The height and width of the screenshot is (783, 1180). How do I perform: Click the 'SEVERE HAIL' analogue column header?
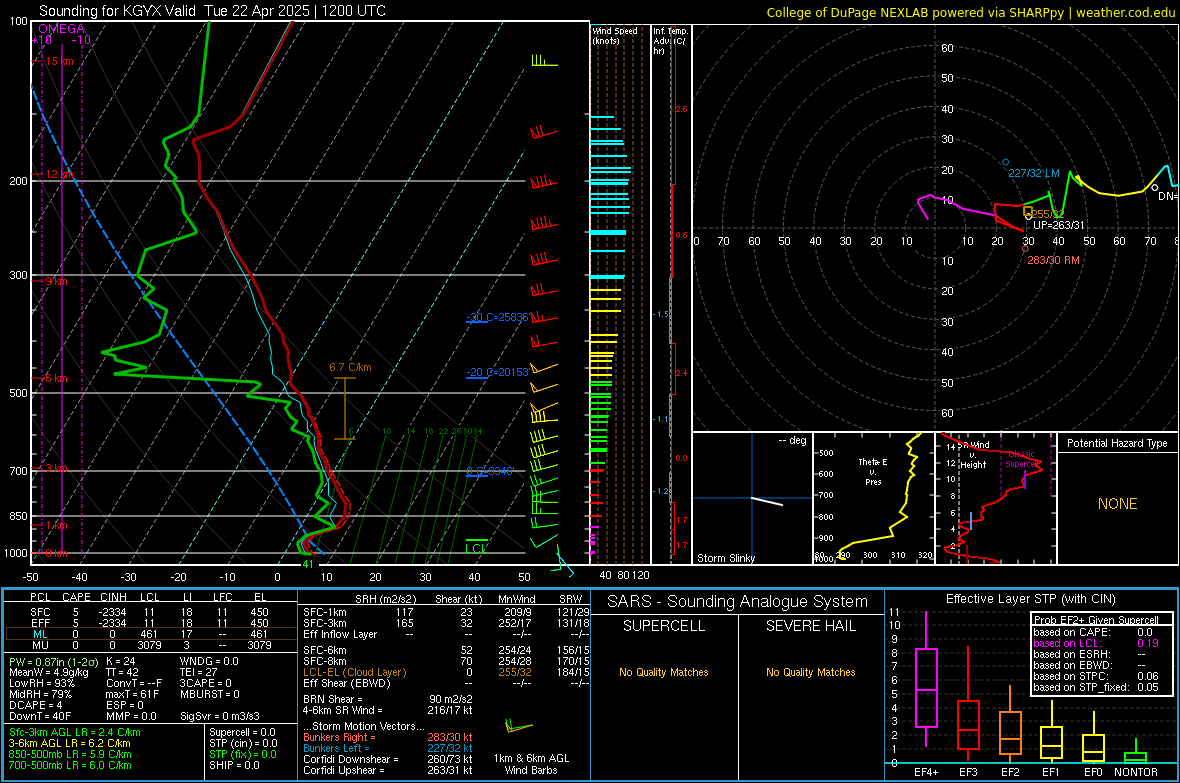point(810,626)
